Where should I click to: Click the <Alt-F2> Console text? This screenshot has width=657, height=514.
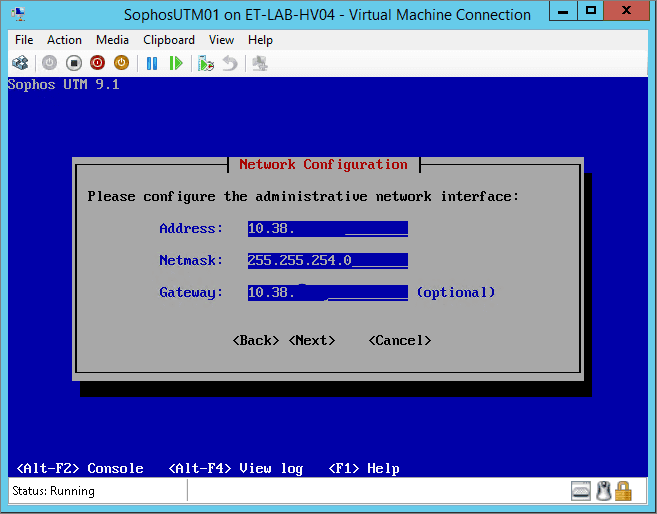tap(80, 468)
